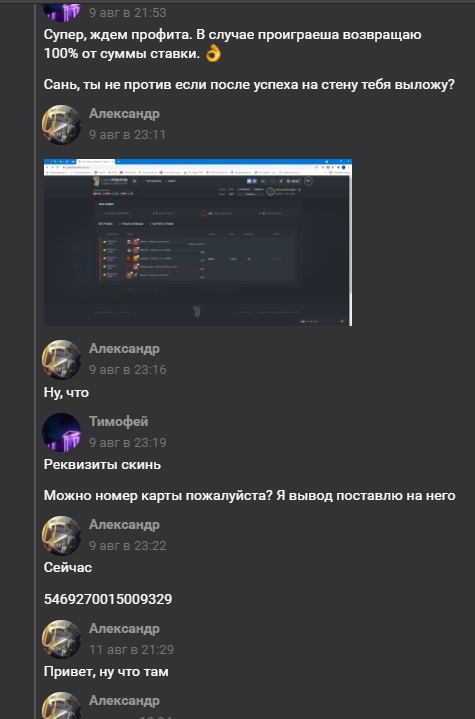Select the message "Реквизиты скинь"
This screenshot has width=475, height=719.
coord(102,465)
